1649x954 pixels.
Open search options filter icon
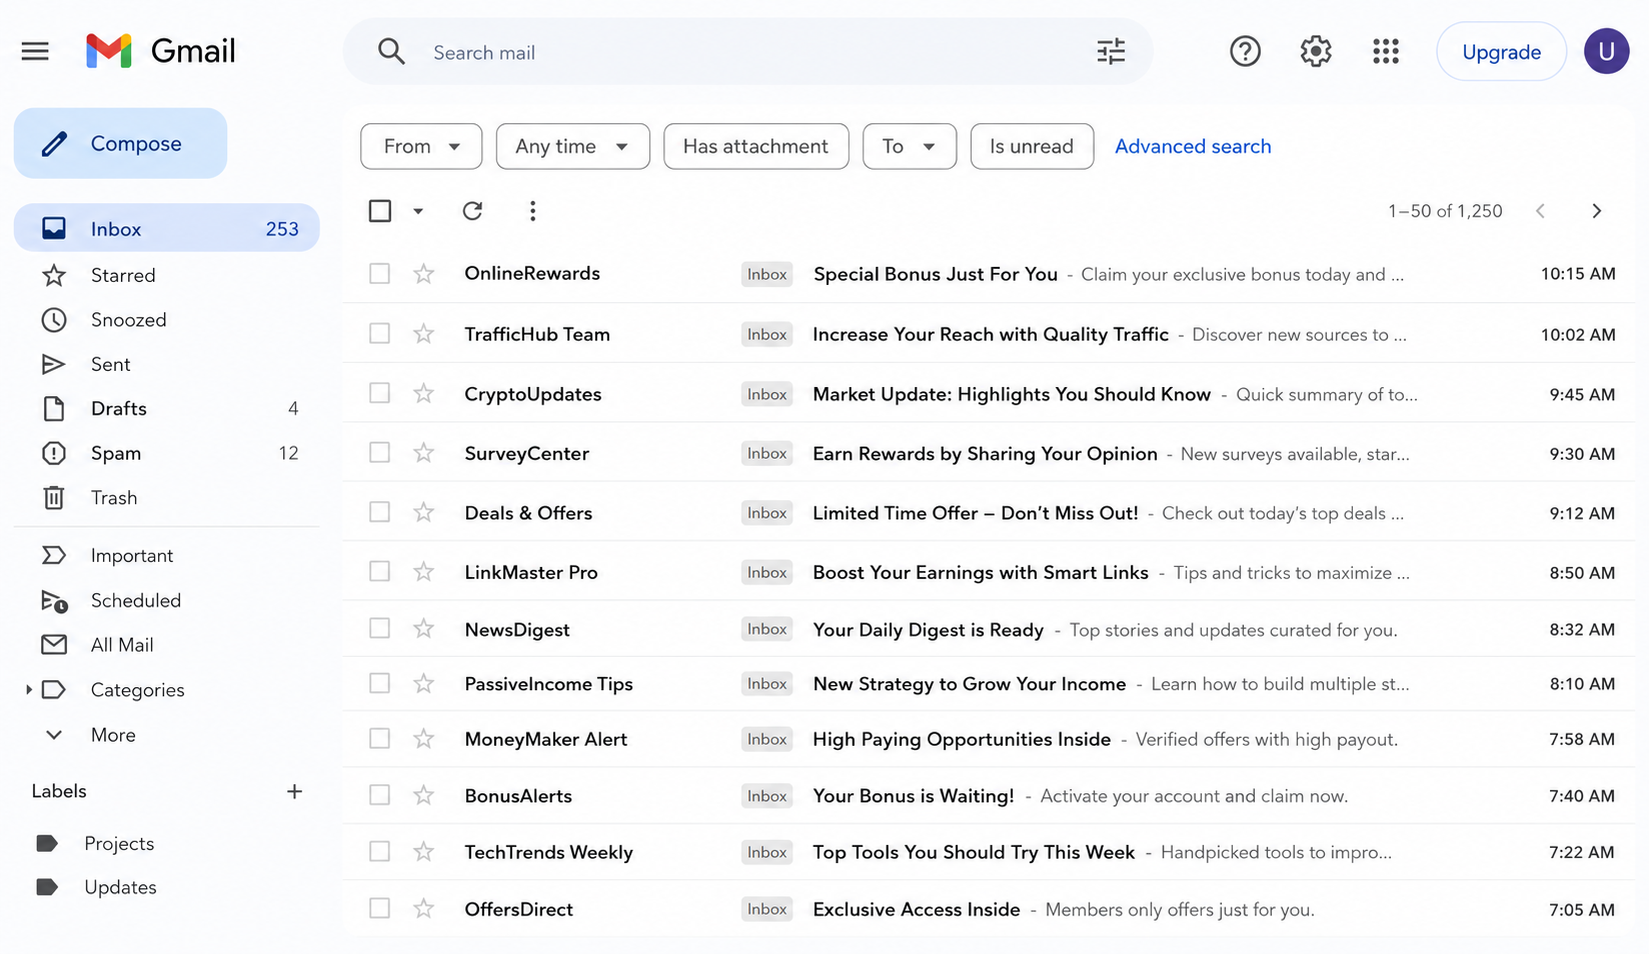(1111, 51)
